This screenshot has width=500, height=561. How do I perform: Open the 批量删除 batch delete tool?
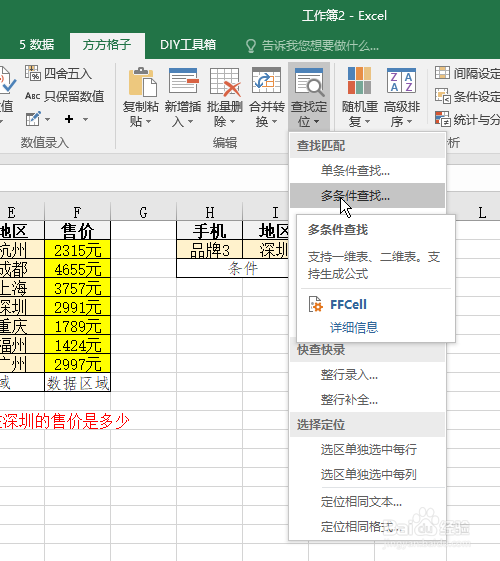(225, 97)
